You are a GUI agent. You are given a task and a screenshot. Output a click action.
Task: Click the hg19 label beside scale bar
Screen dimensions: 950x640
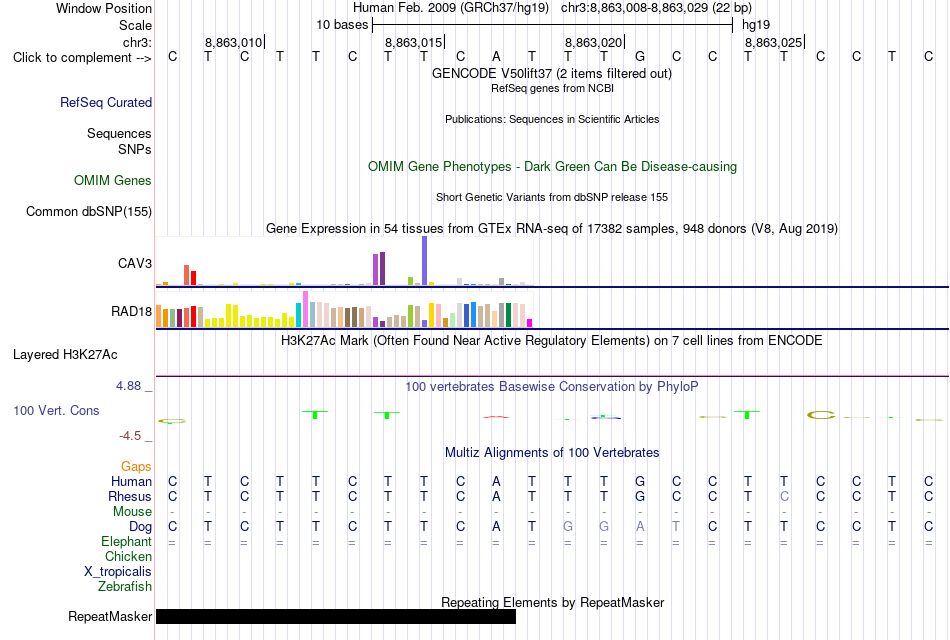click(756, 25)
